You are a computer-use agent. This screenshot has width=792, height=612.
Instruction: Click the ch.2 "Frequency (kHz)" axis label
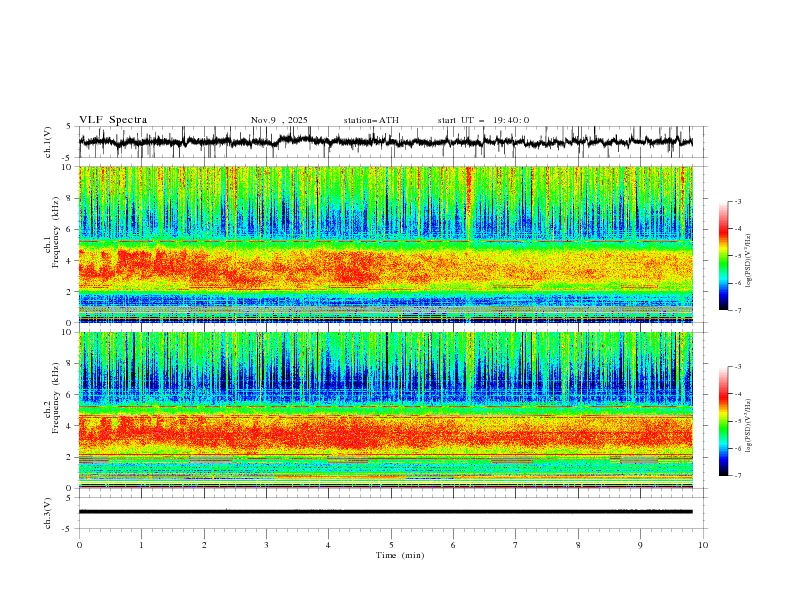(55, 397)
